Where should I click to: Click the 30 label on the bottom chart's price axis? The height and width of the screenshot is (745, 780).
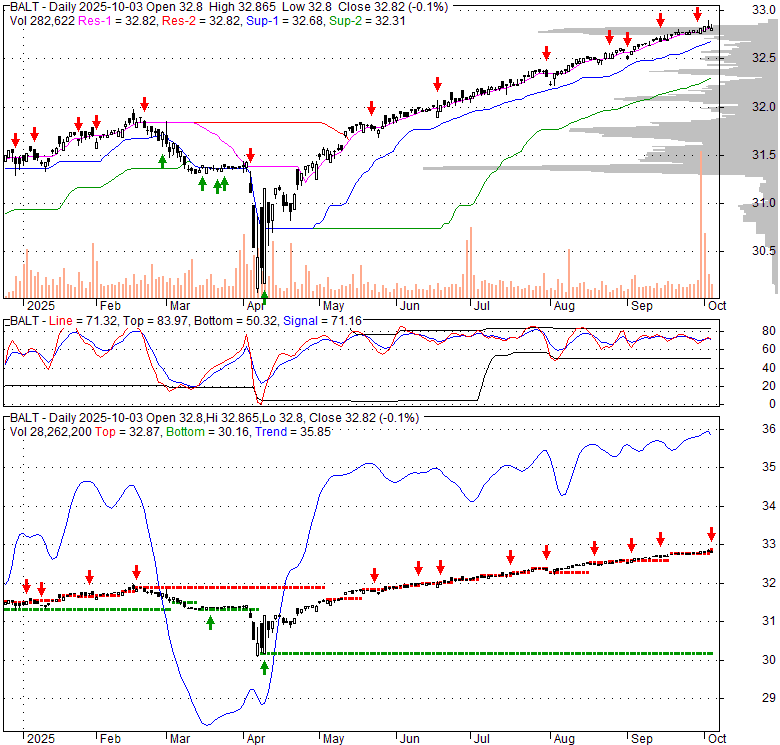tap(769, 659)
